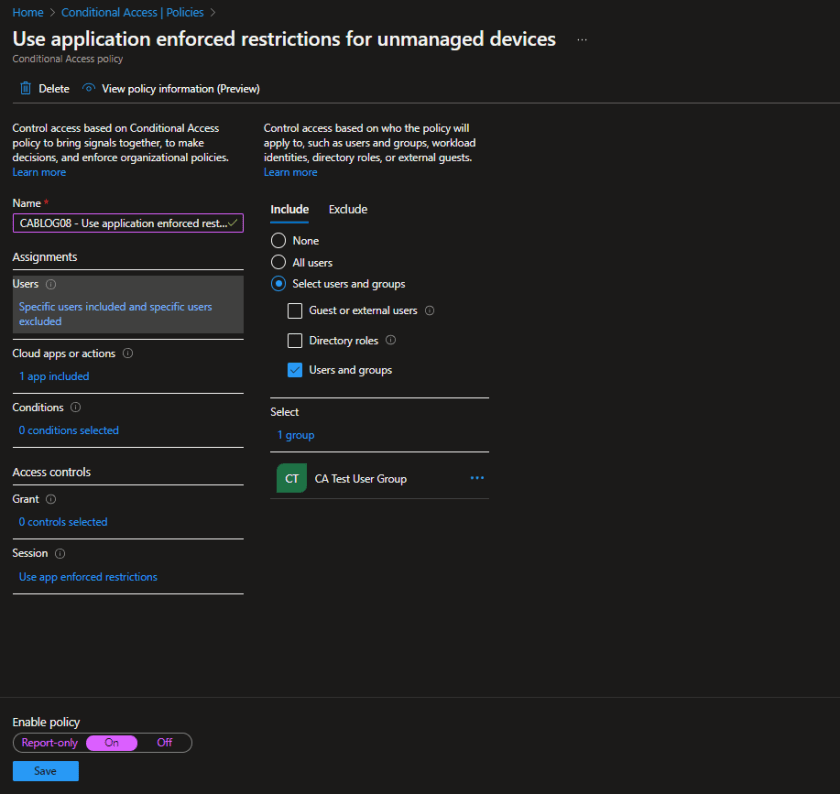Open the 1 app included link
This screenshot has width=840, height=794.
click(x=54, y=375)
